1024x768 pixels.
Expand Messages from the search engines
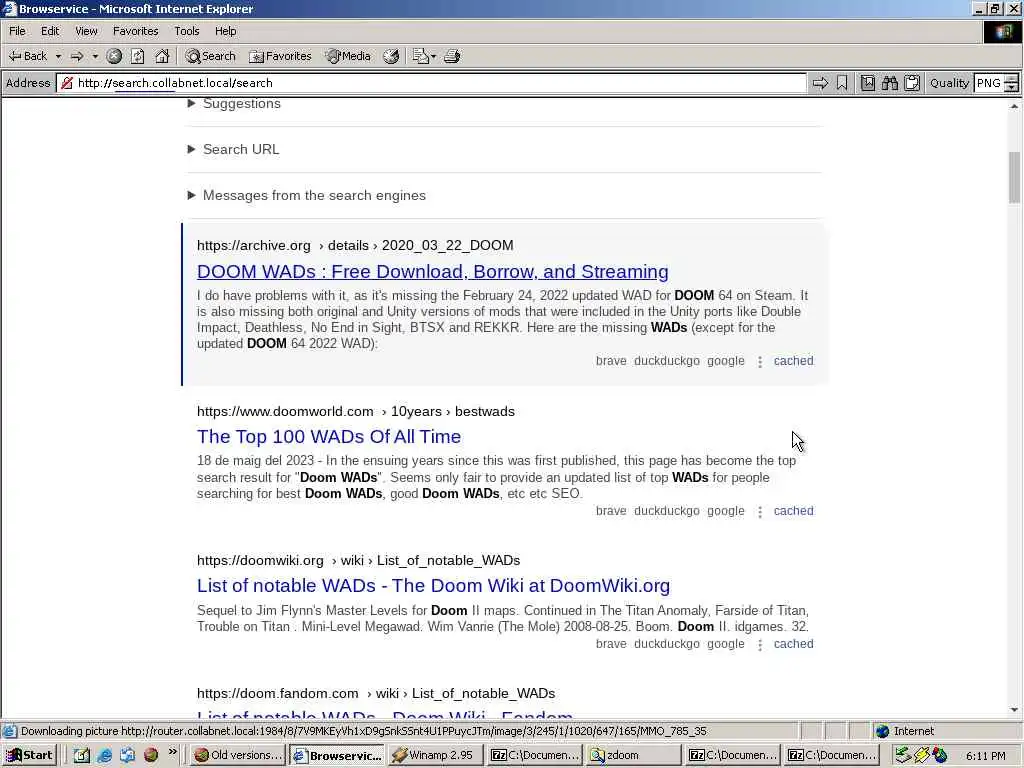coord(306,195)
